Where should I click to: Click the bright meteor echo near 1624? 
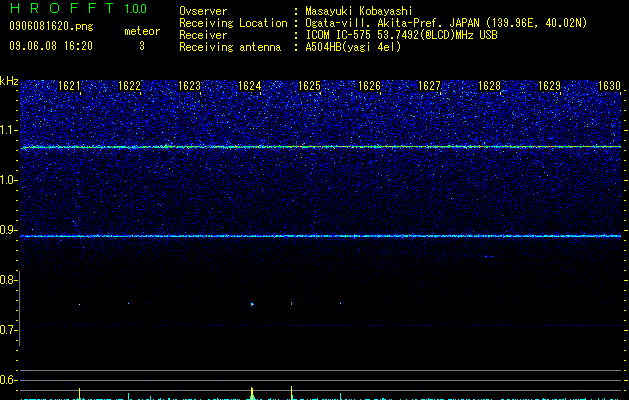tap(252, 305)
